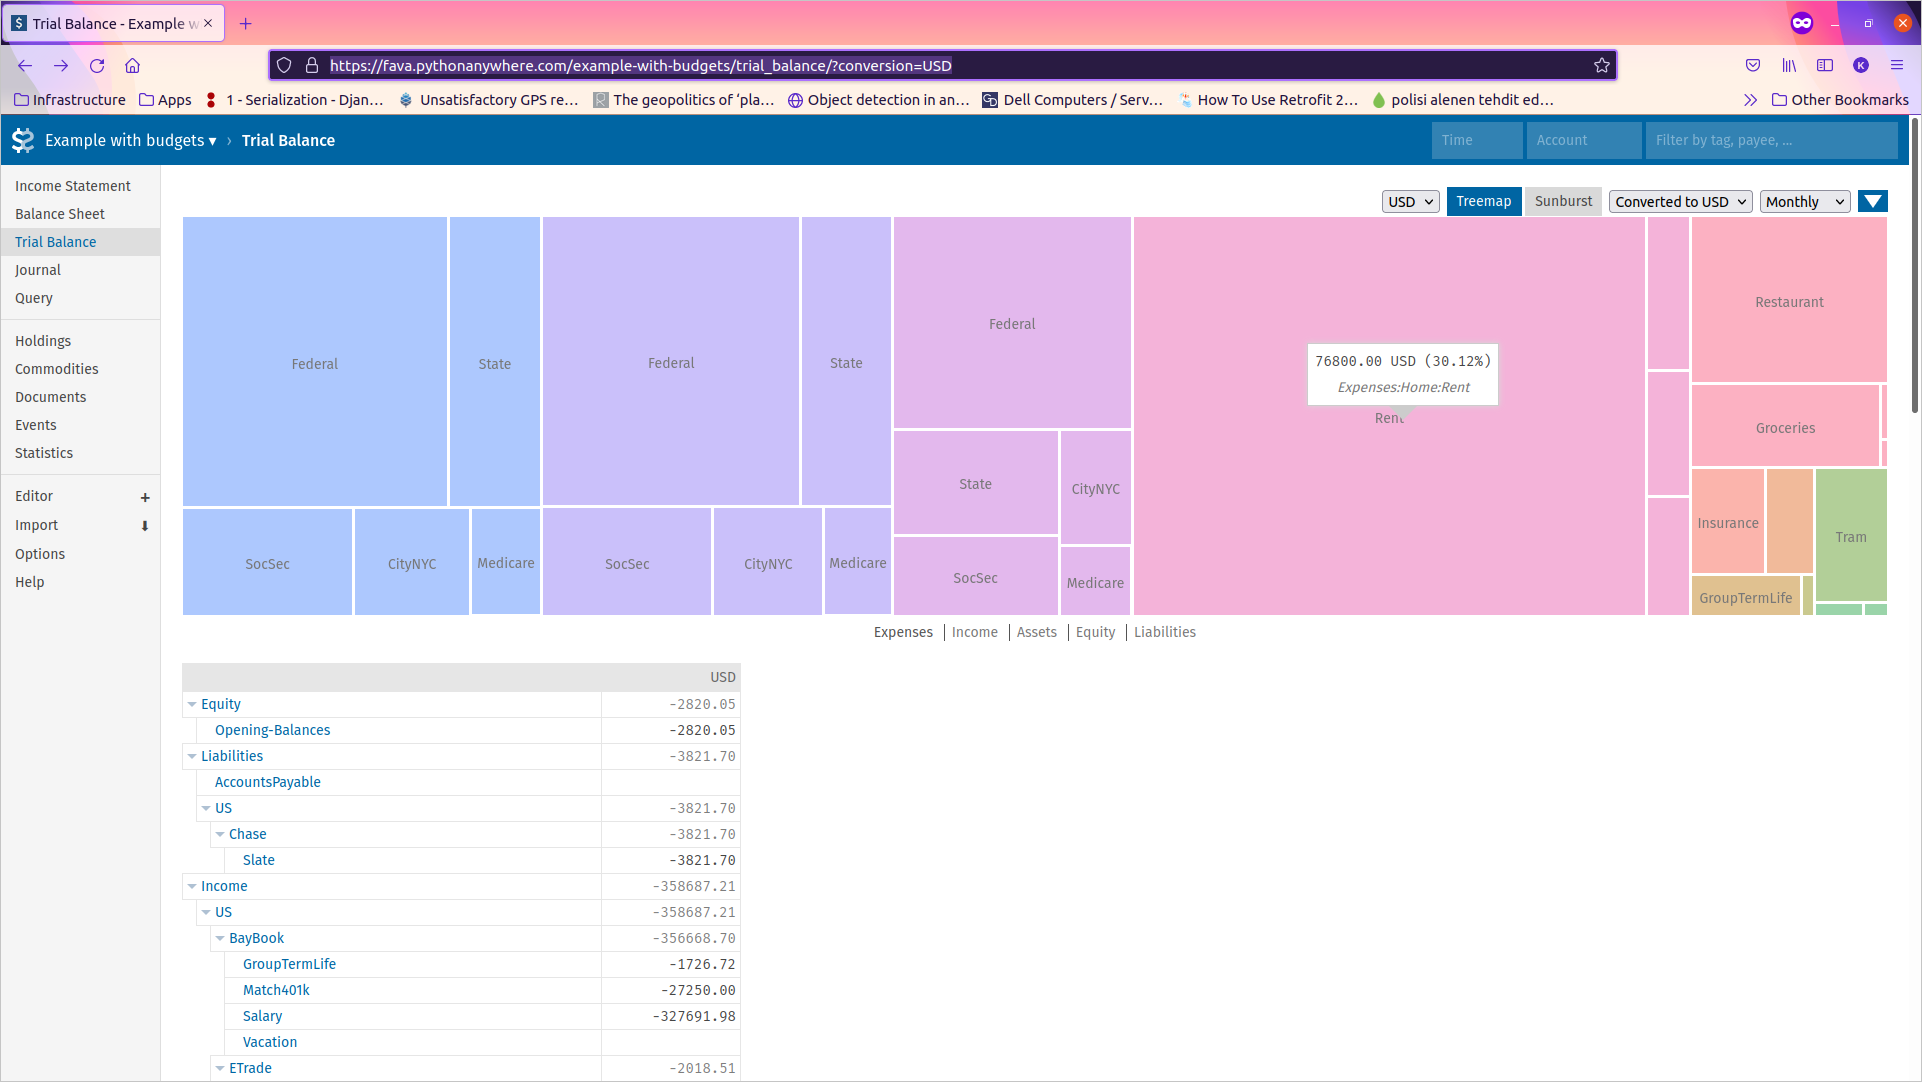The height and width of the screenshot is (1082, 1922).
Task: Open the Salary account link
Action: pos(262,1016)
